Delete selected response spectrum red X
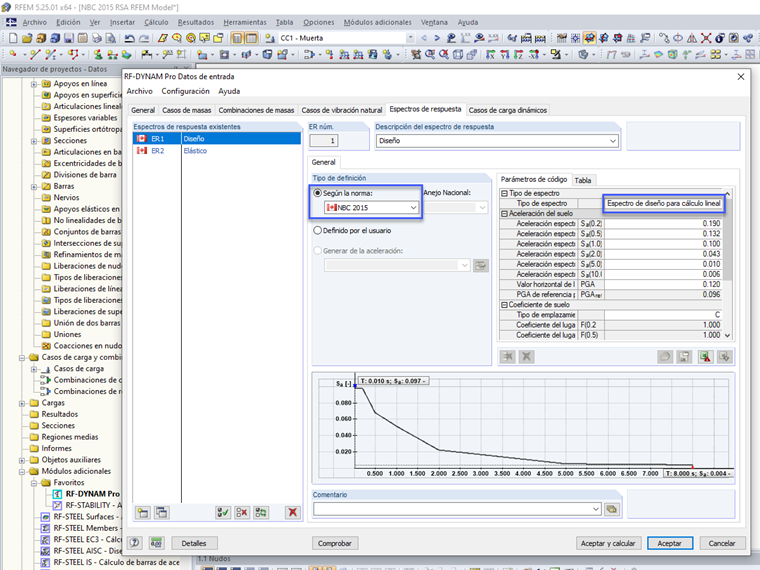This screenshot has width=760, height=570. 292,512
